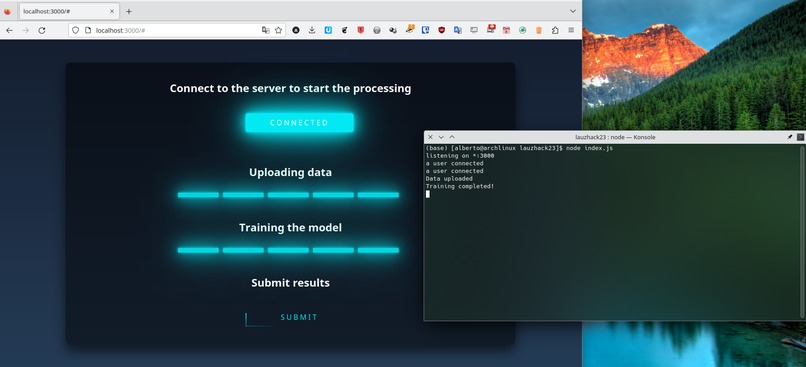Image resolution: width=806 pixels, height=367 pixels.
Task: Click 'Connect to the server to start the processing'
Action: tap(290, 88)
